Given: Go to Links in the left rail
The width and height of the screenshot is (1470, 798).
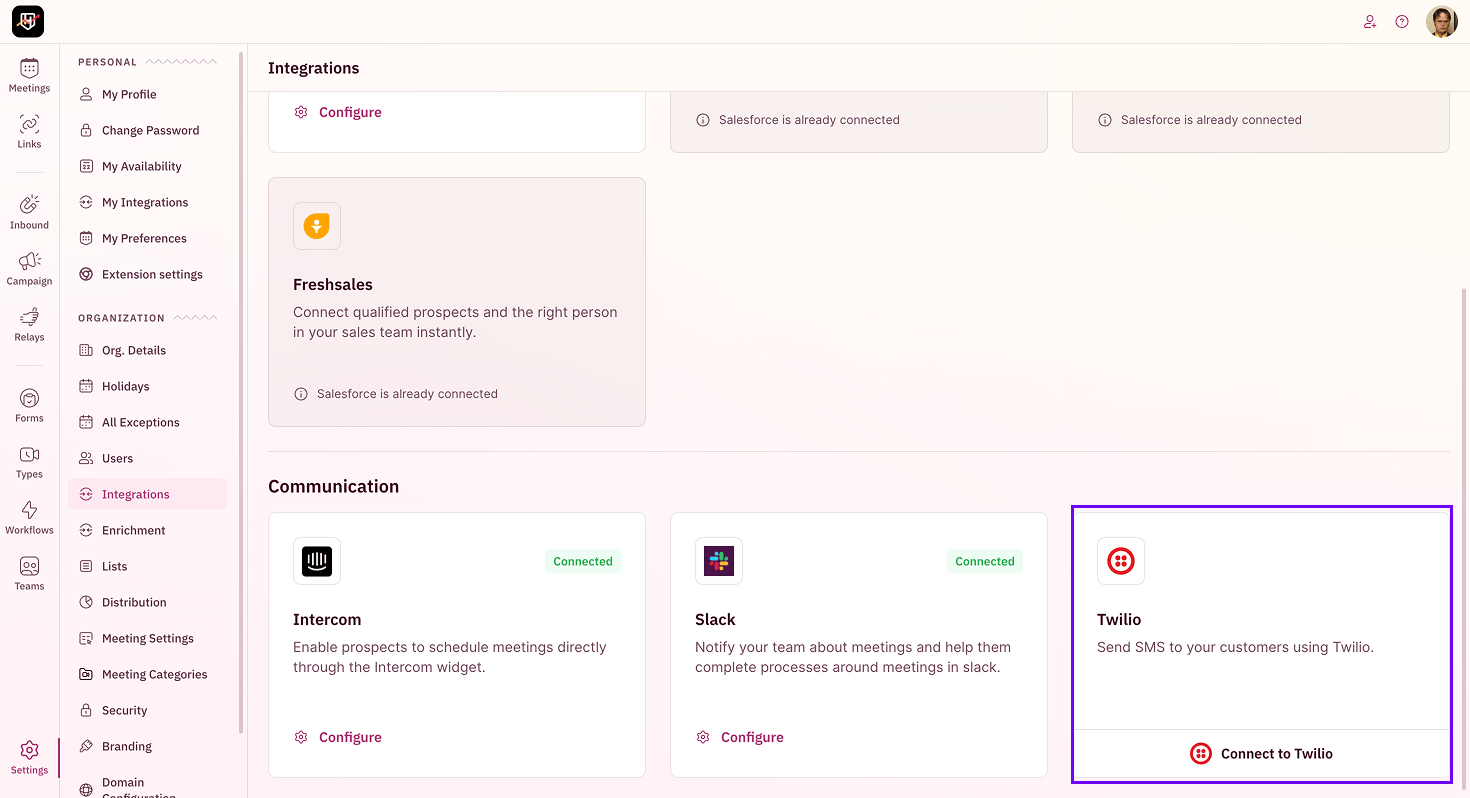Looking at the screenshot, I should [29, 131].
